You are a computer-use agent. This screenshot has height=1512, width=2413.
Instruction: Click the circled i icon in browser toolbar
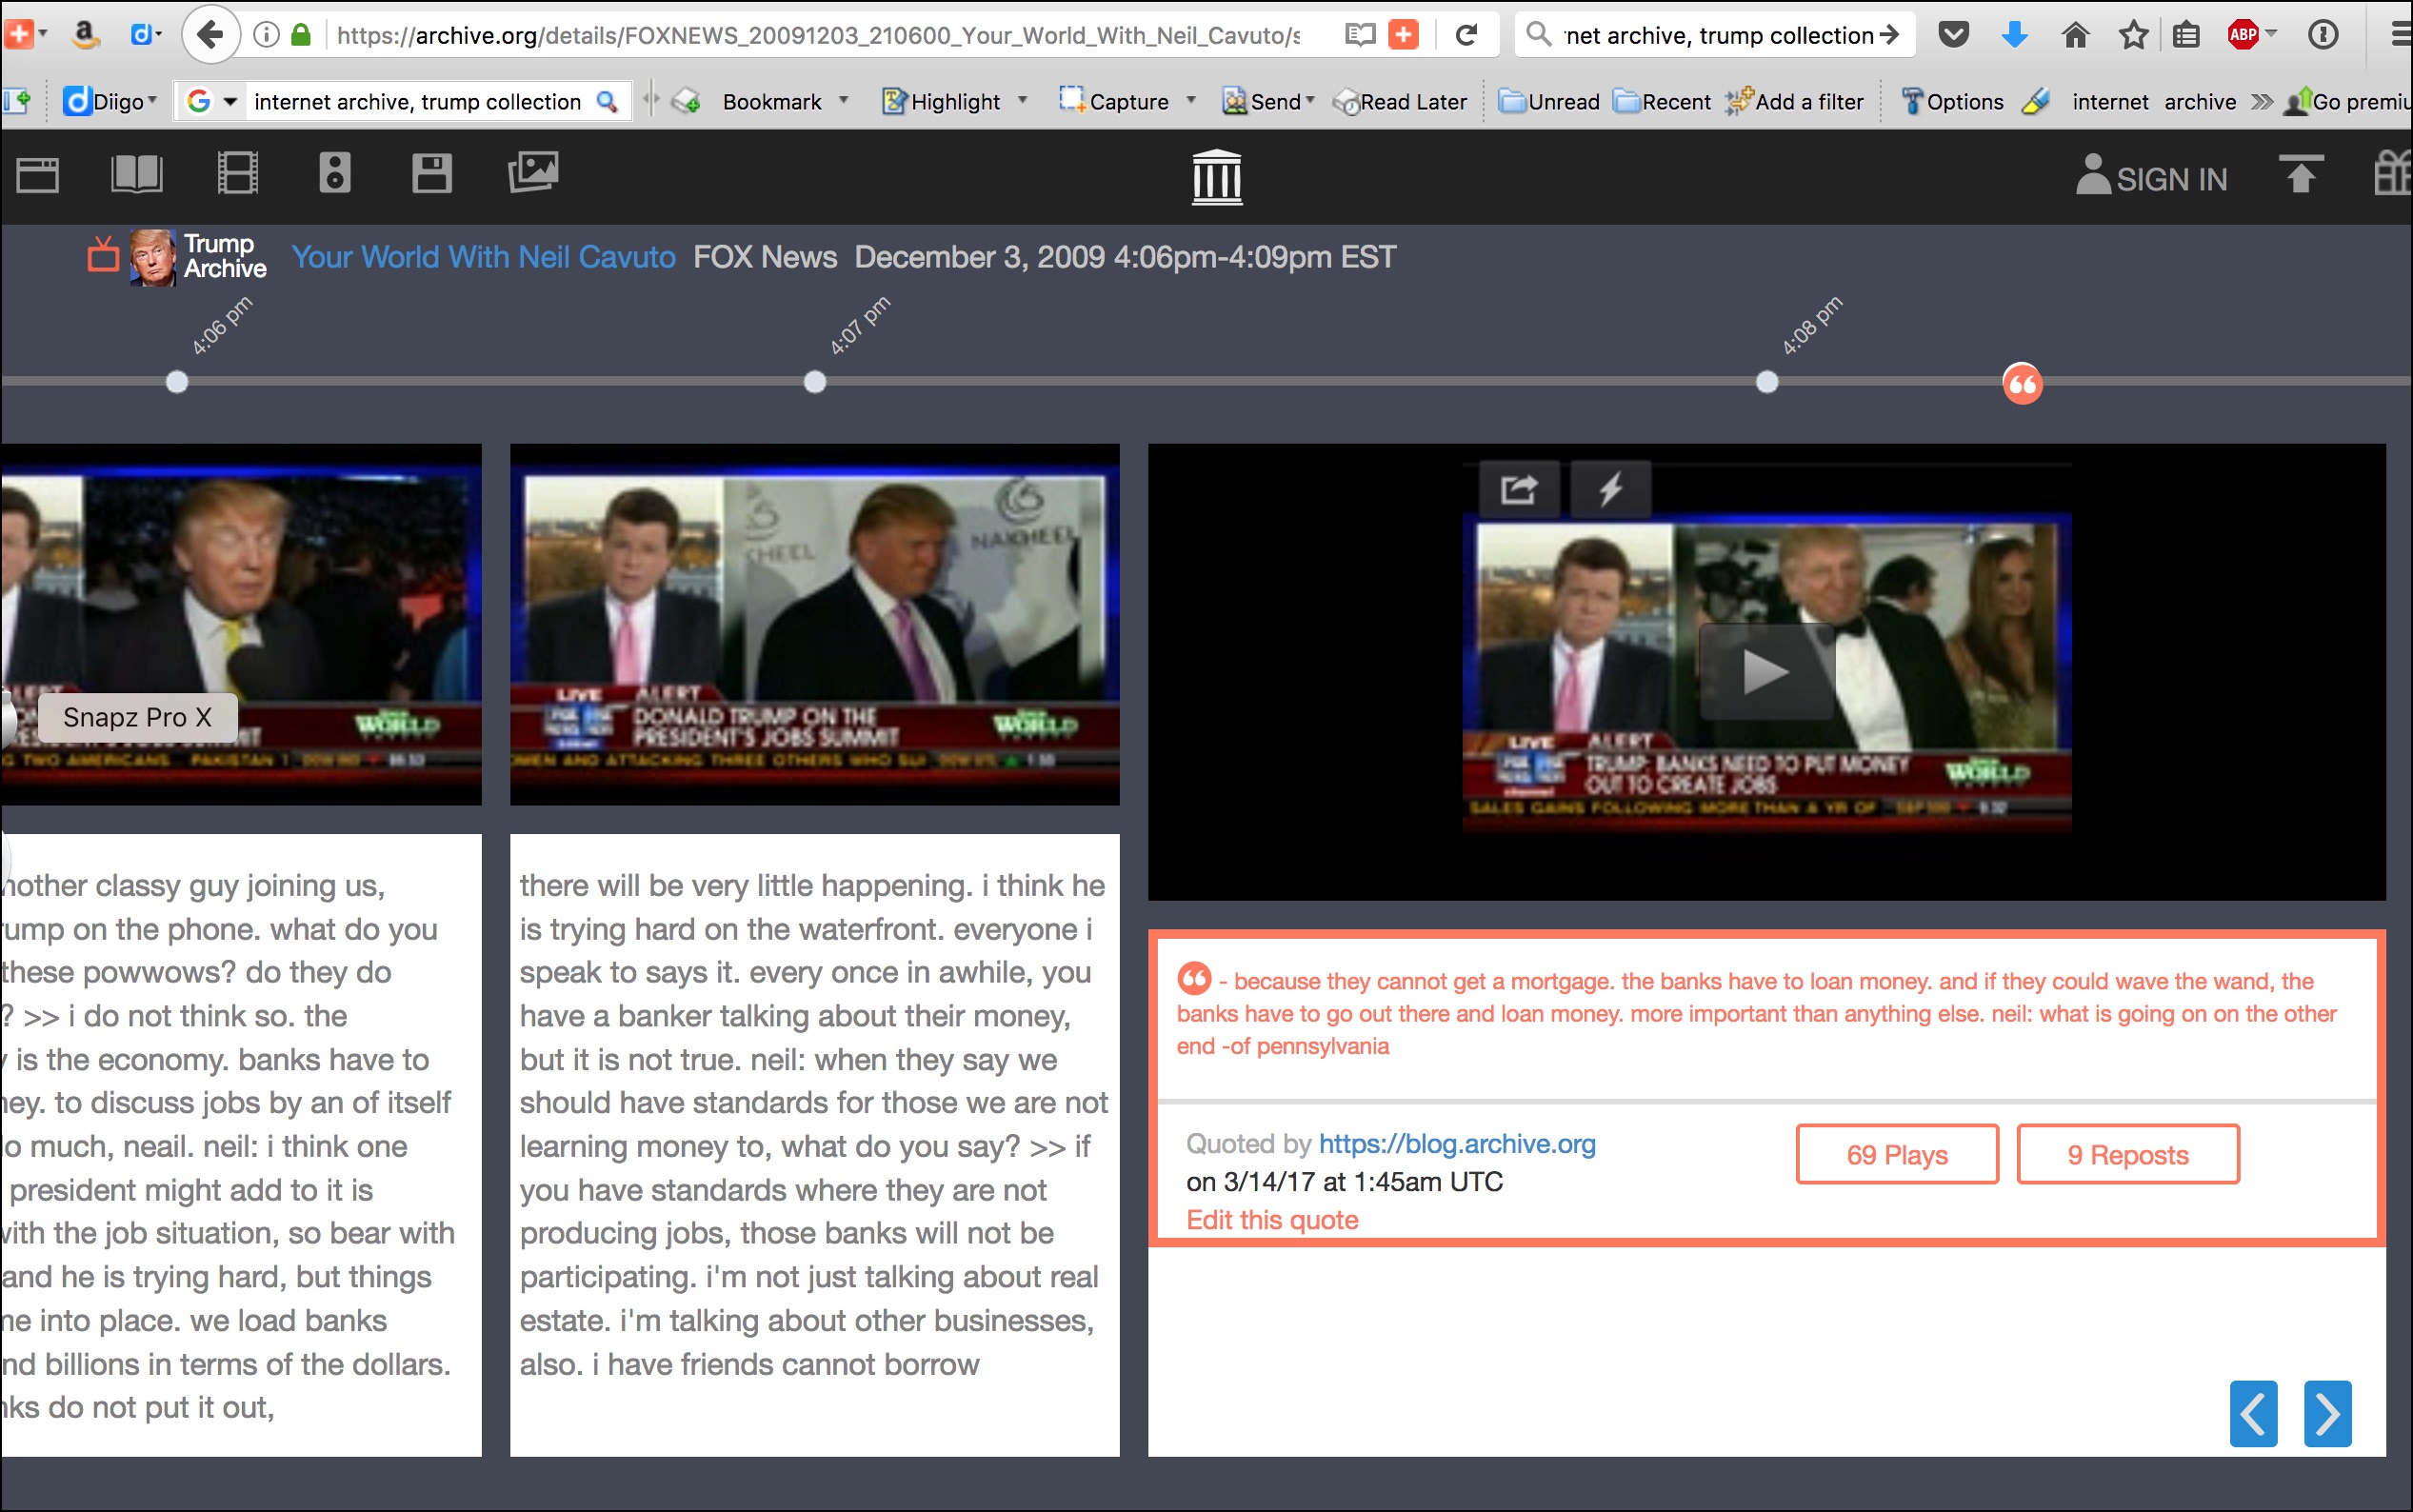(x=2322, y=35)
